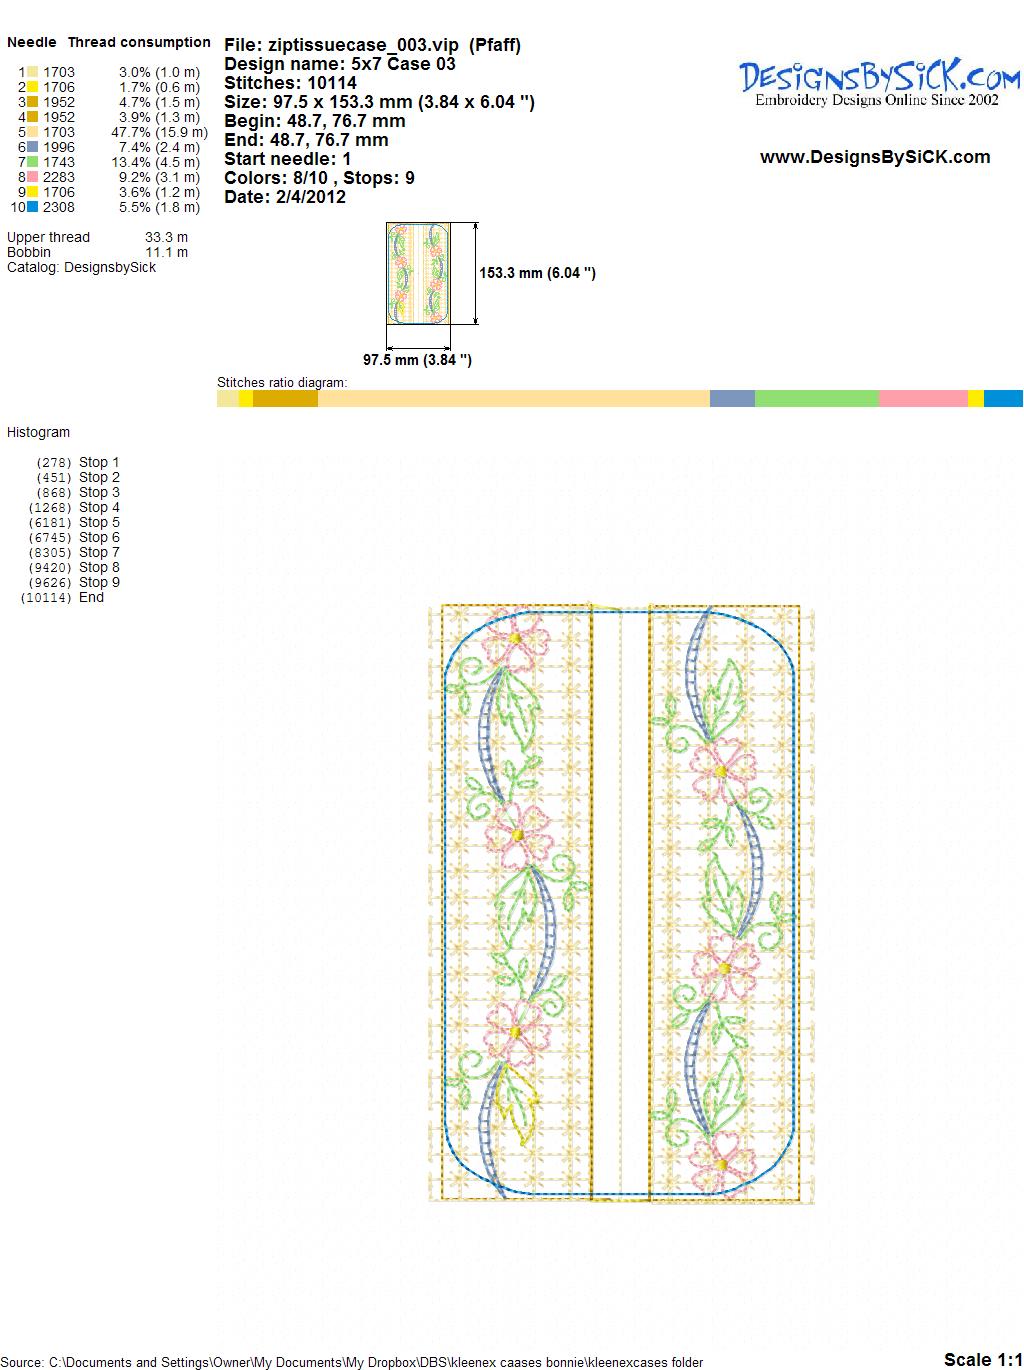Click the pink segment in stitches ratio bar
This screenshot has width=1024, height=1370.
pyautogui.click(x=922, y=399)
